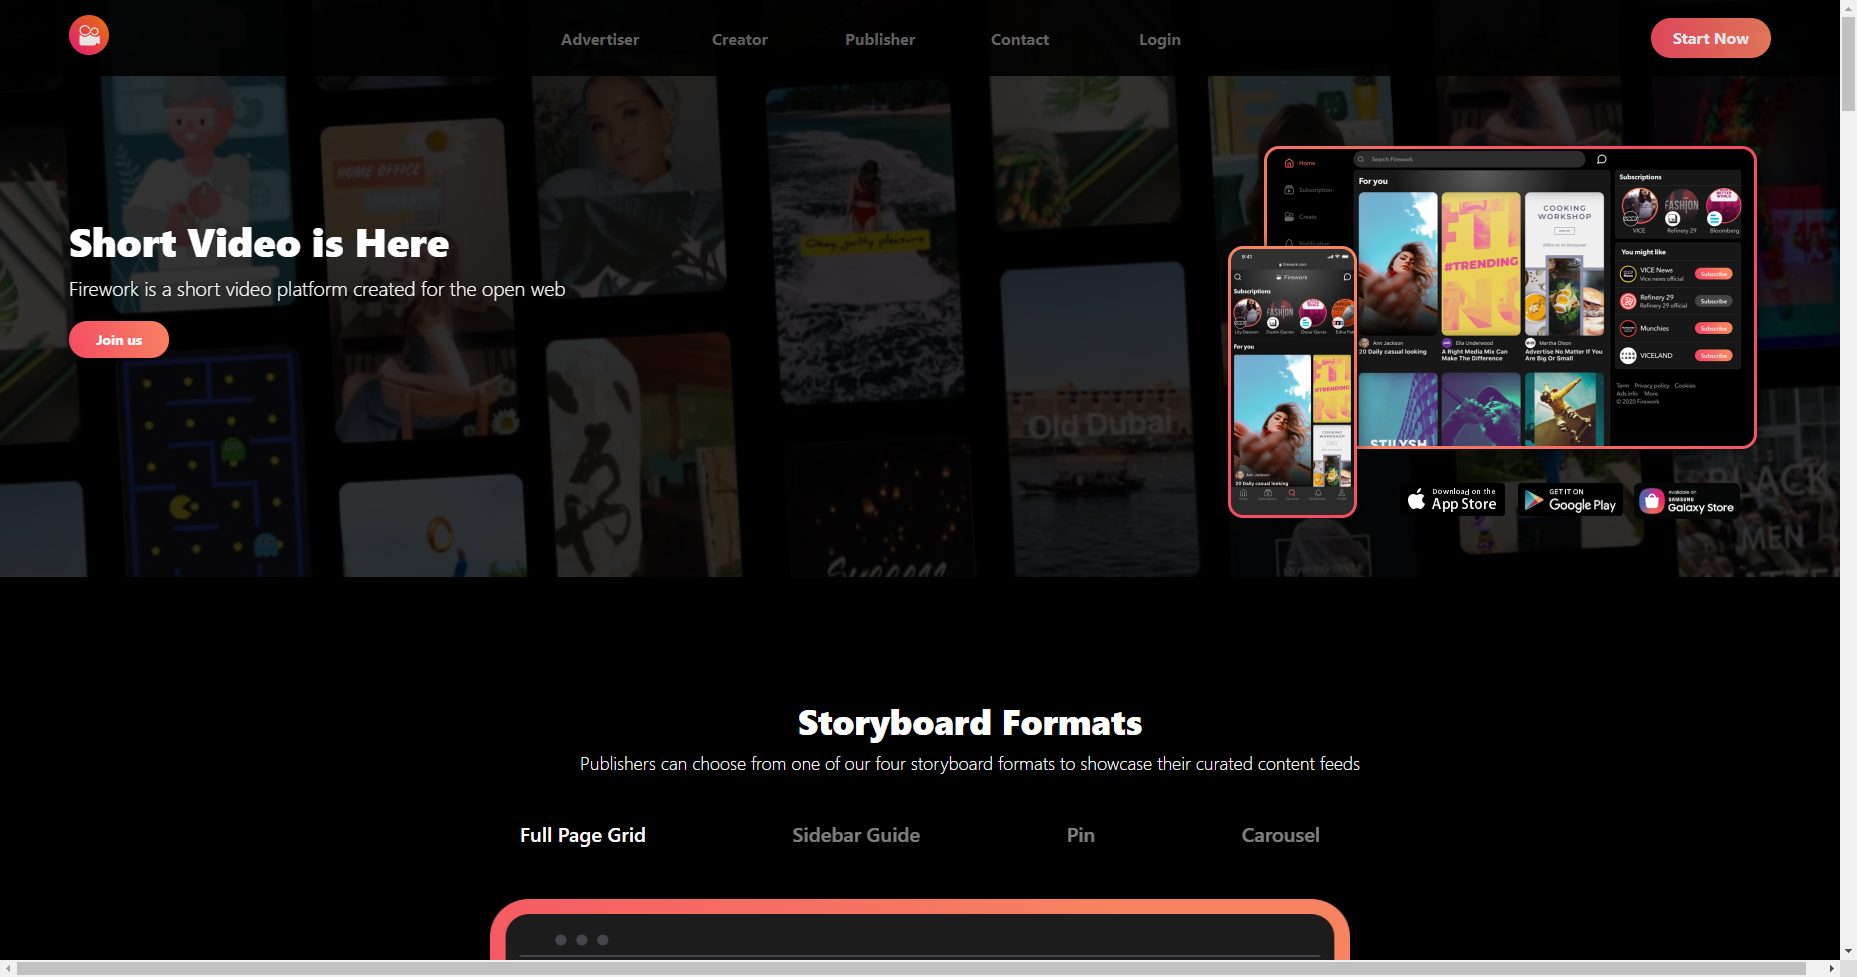This screenshot has height=977, width=1857.
Task: Click the Start Now button
Action: 1710,38
